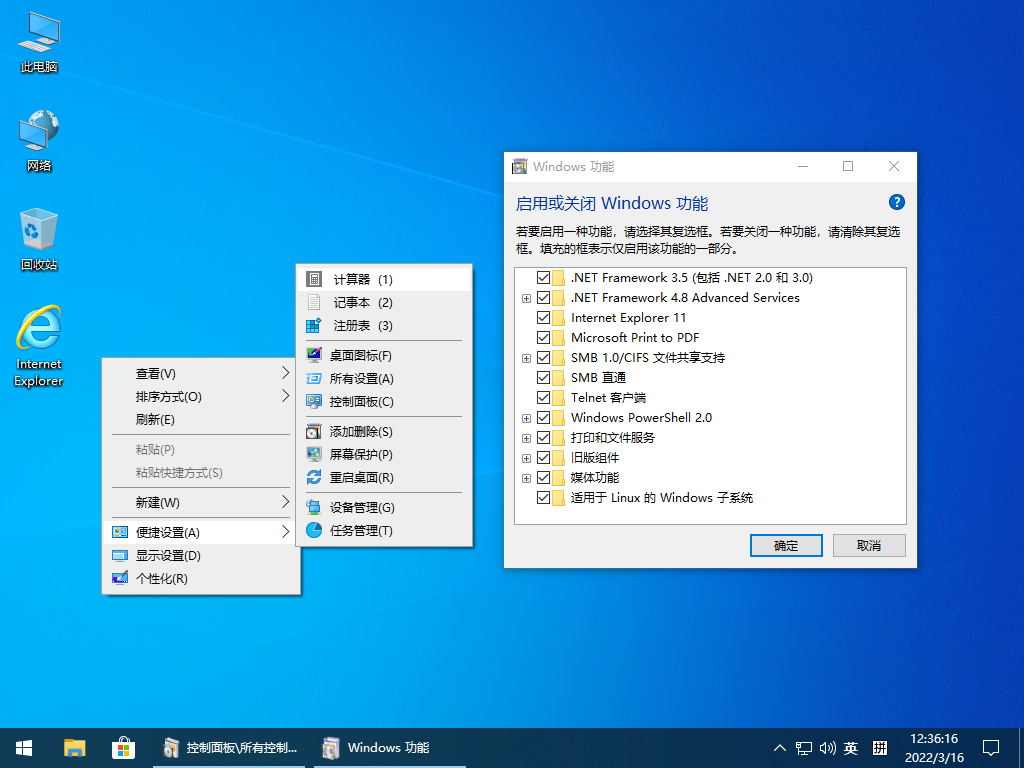Click the control panel icon beside 控制面板(C)
This screenshot has height=768, width=1024.
[x=314, y=401]
